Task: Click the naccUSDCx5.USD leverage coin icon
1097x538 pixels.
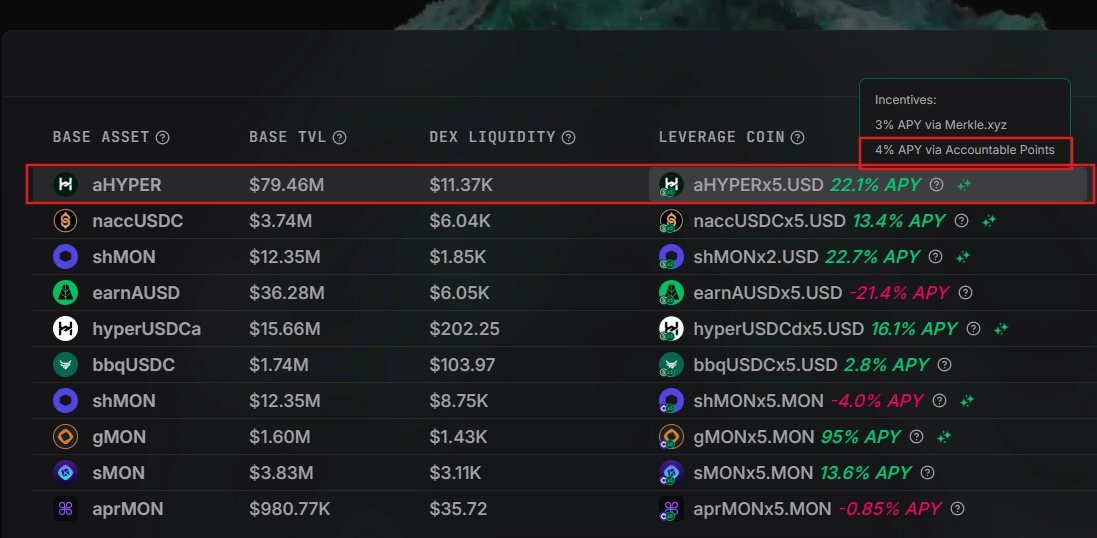Action: pyautogui.click(x=671, y=221)
